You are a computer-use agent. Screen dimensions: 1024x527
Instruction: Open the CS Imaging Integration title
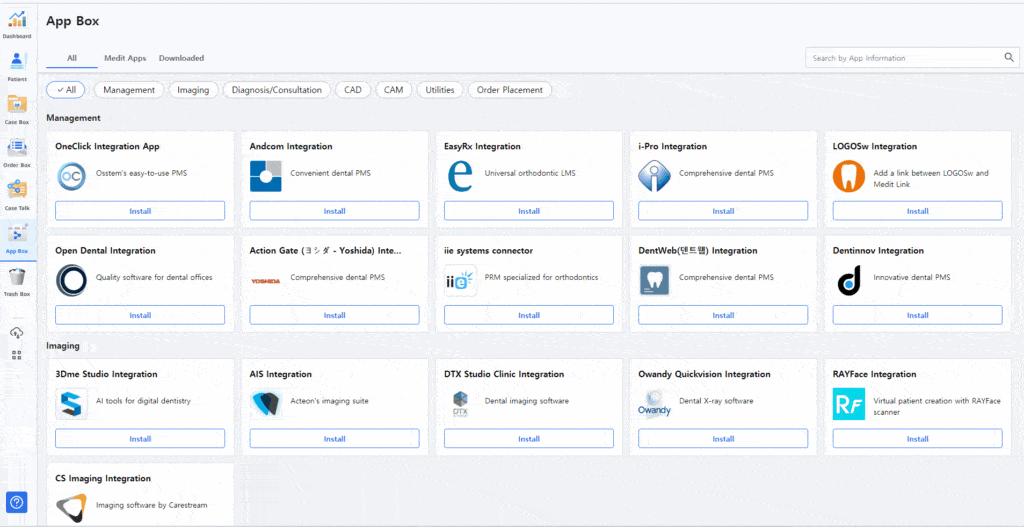pos(103,479)
